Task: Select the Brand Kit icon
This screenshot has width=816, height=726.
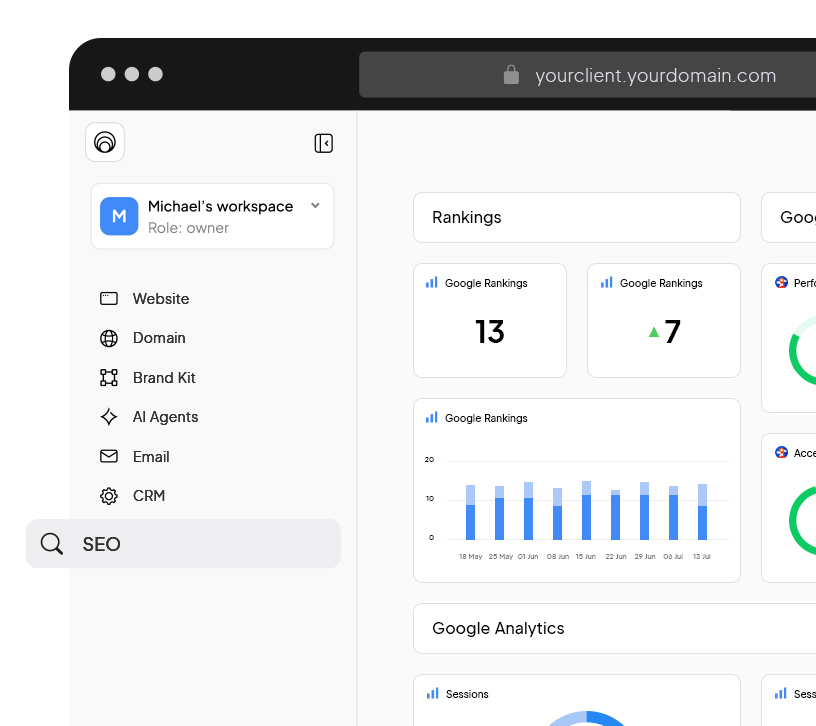Action: pos(109,378)
